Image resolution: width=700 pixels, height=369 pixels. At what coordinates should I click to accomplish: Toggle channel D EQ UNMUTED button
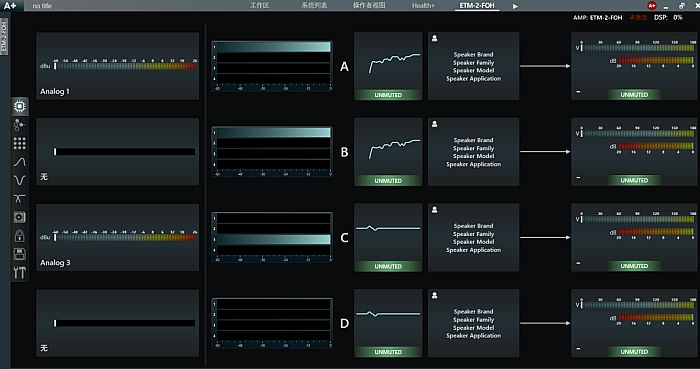[388, 352]
